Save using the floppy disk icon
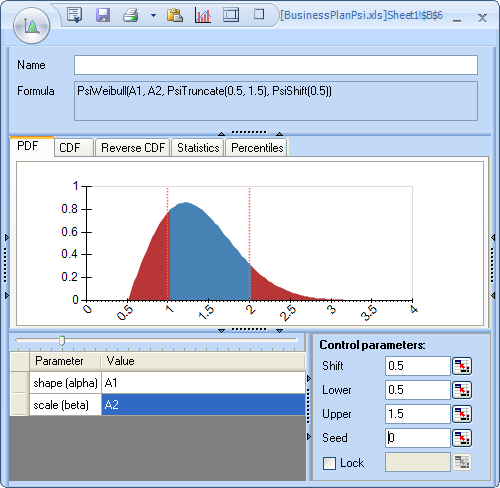This screenshot has height=488, width=500. (x=103, y=15)
